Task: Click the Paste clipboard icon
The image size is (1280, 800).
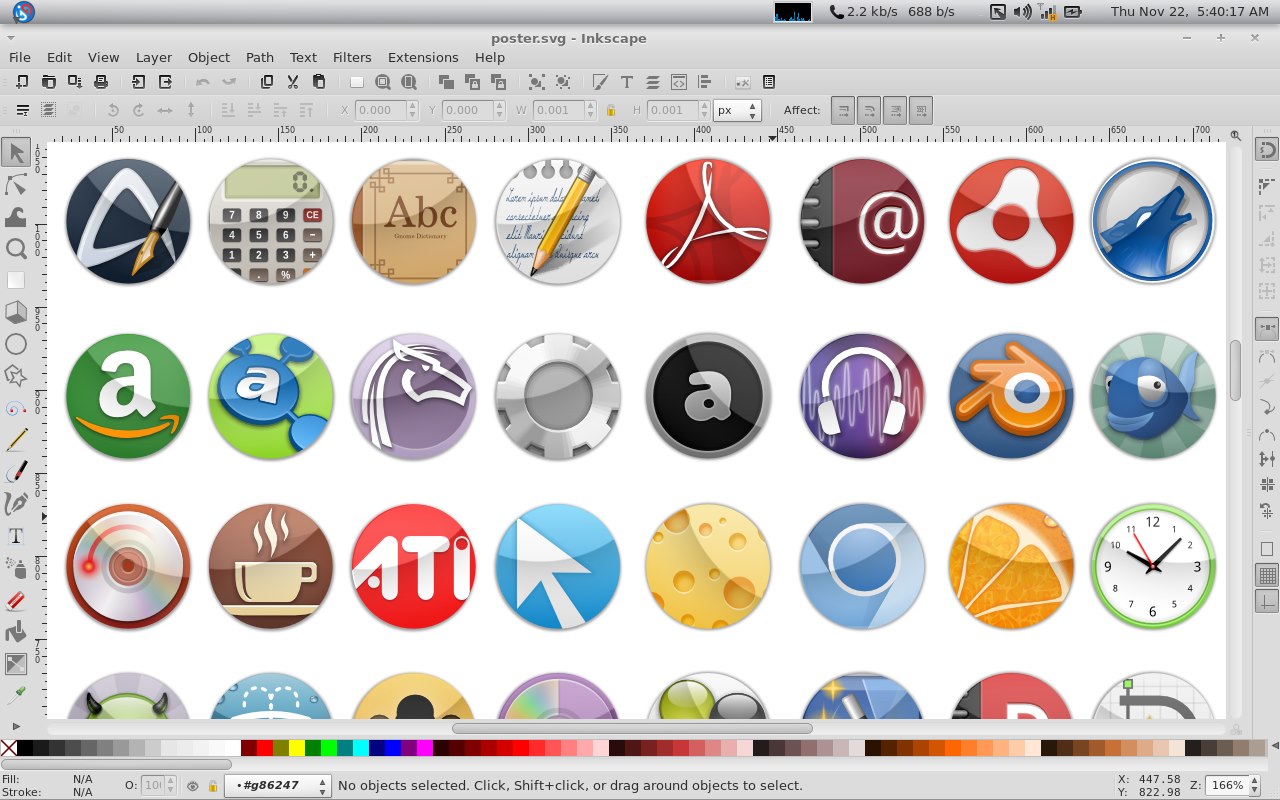Action: [x=319, y=82]
